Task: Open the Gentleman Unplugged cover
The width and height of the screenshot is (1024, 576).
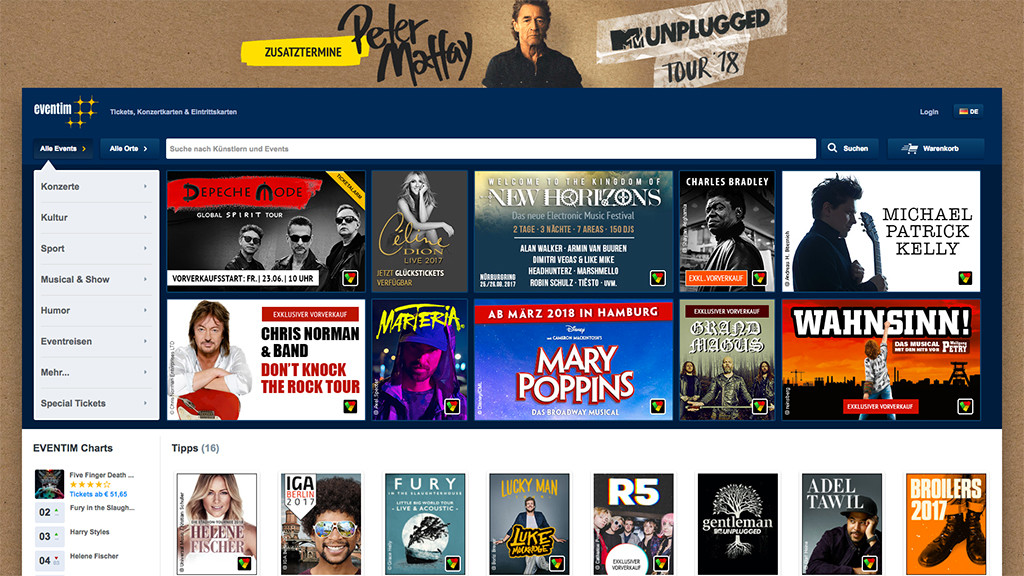Action: pyautogui.click(x=737, y=524)
